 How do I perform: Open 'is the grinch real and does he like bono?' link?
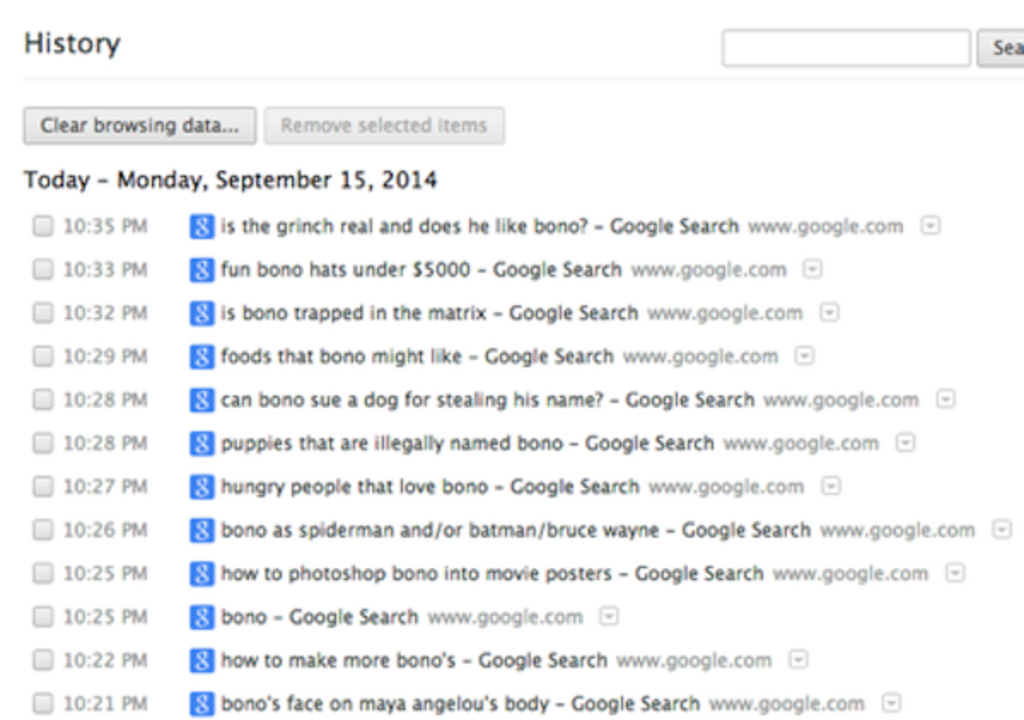point(479,226)
